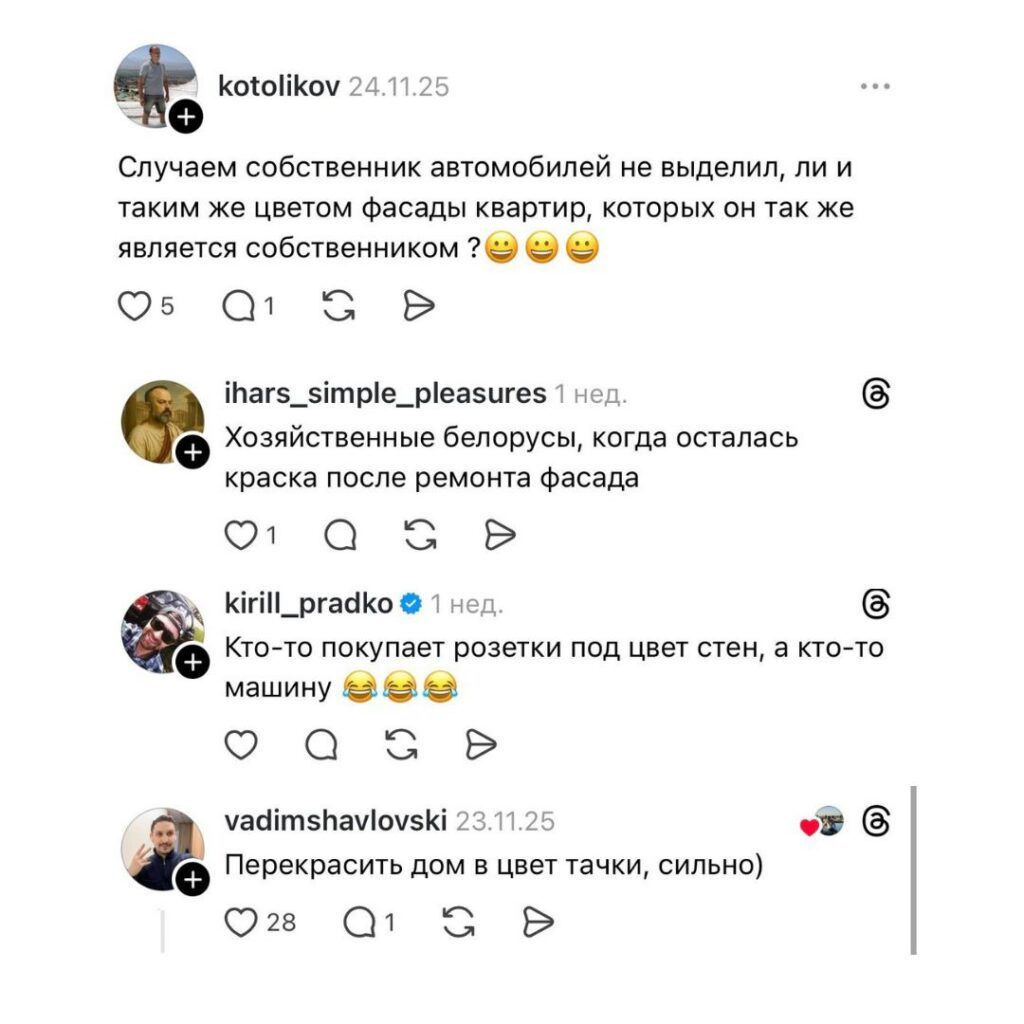Follow vadimshavlovski using the plus badge
This screenshot has height=1024, width=1024.
pyautogui.click(x=193, y=880)
